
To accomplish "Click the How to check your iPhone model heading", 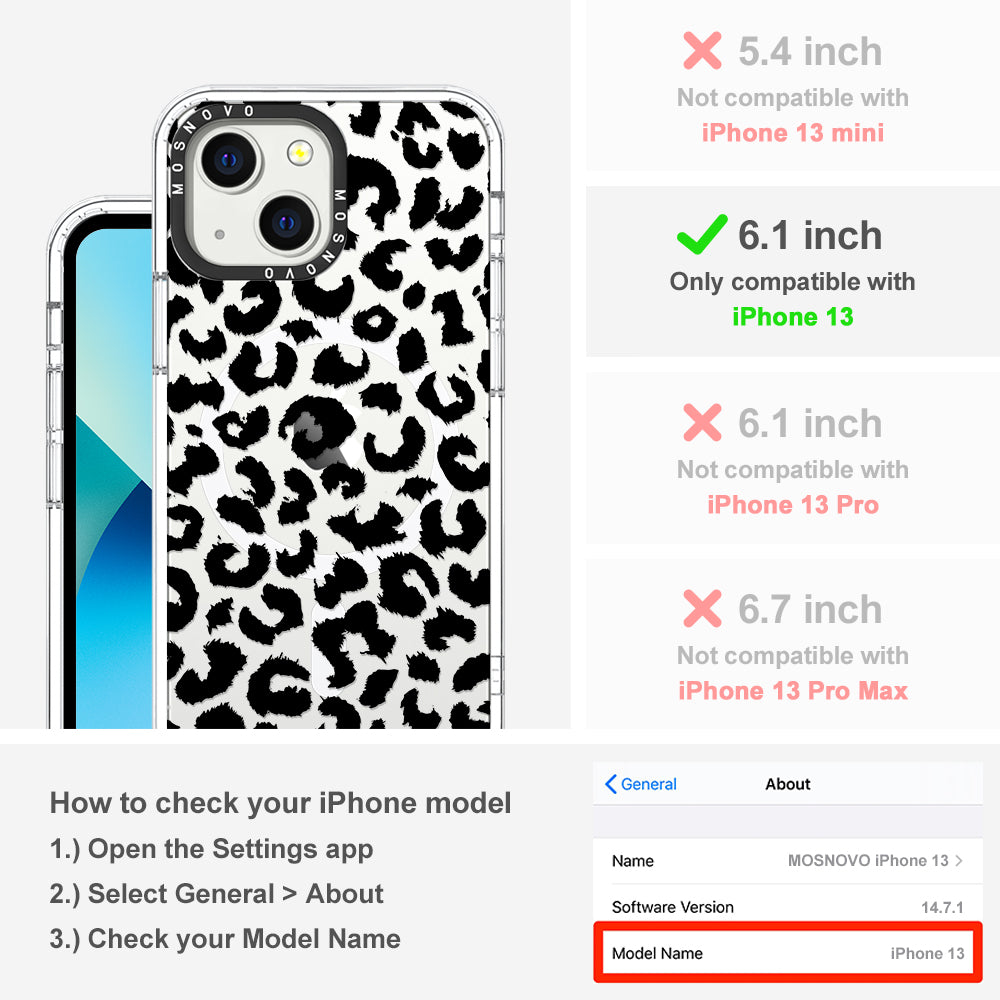I will click(281, 802).
